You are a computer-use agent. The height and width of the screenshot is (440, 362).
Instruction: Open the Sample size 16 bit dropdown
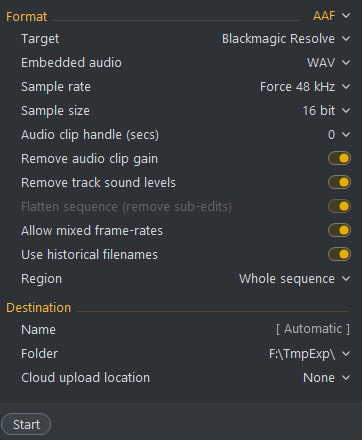coord(326,111)
